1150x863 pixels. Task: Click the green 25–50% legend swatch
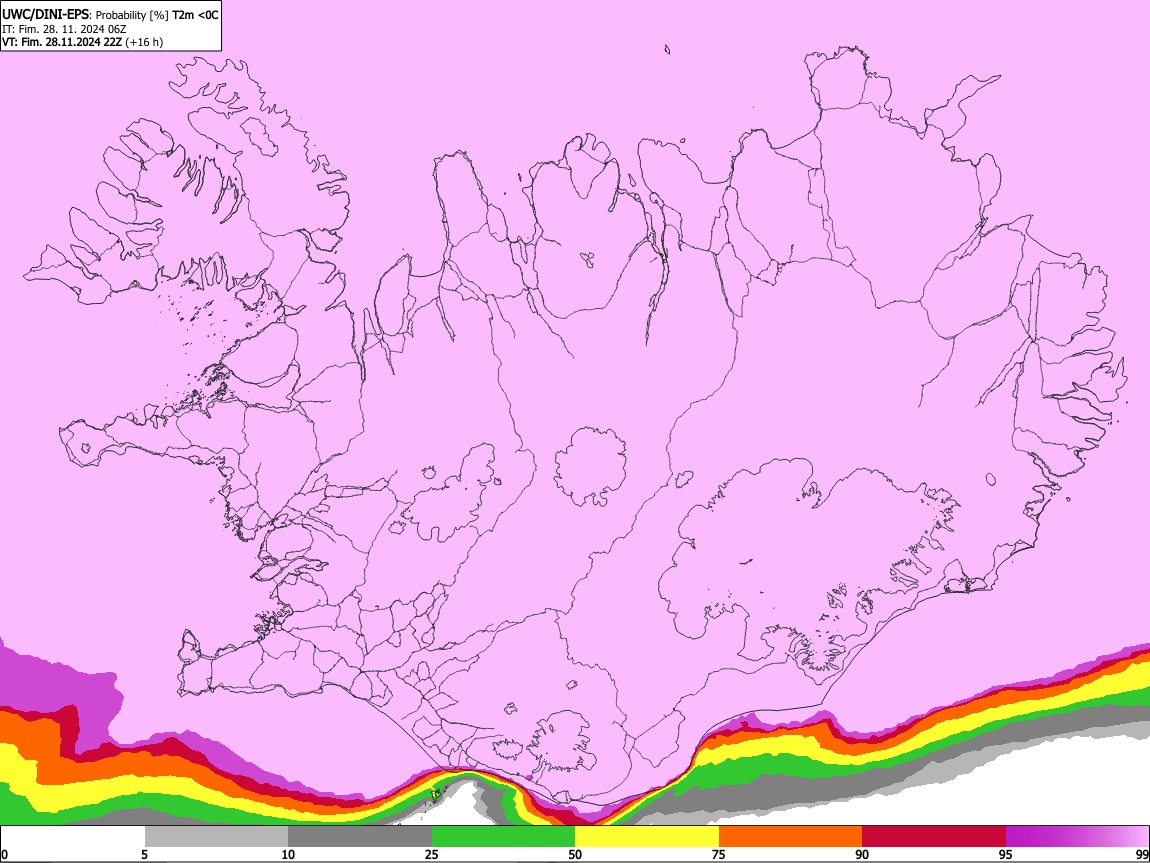click(503, 836)
